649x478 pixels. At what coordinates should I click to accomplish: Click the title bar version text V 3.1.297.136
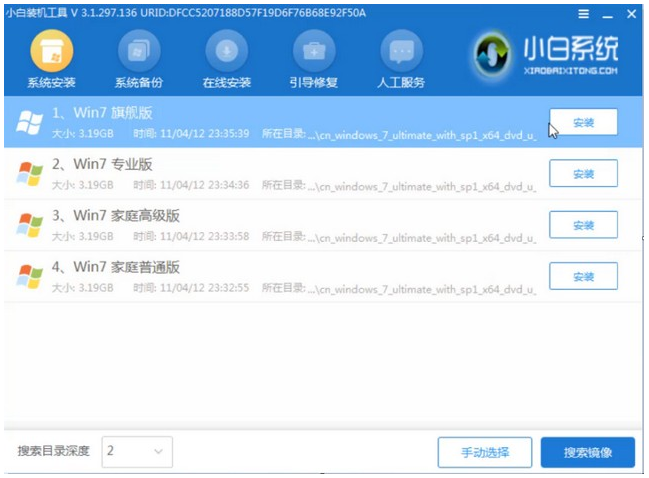click(104, 13)
